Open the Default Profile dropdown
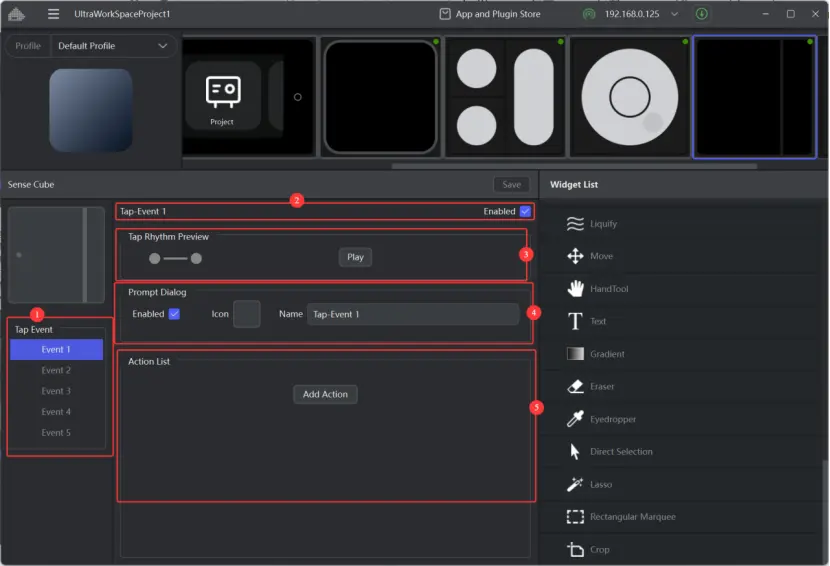 pyautogui.click(x=113, y=46)
